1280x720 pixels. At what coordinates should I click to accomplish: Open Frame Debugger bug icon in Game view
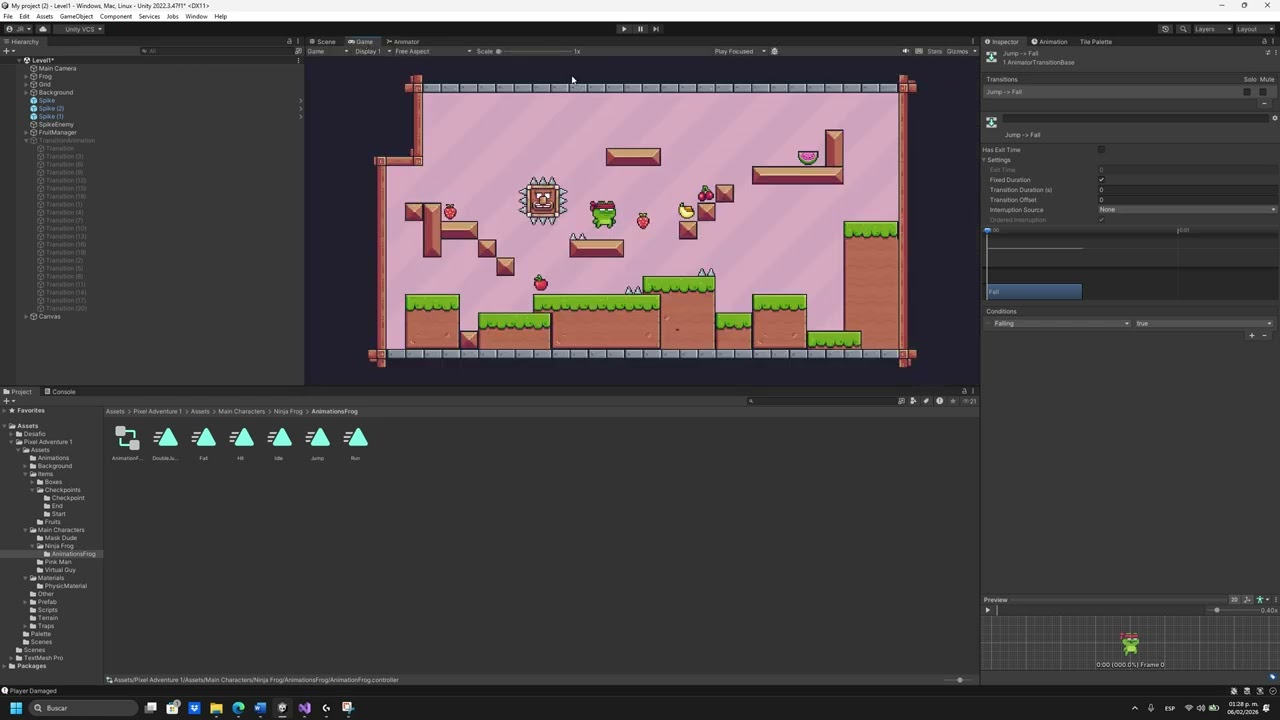[774, 51]
